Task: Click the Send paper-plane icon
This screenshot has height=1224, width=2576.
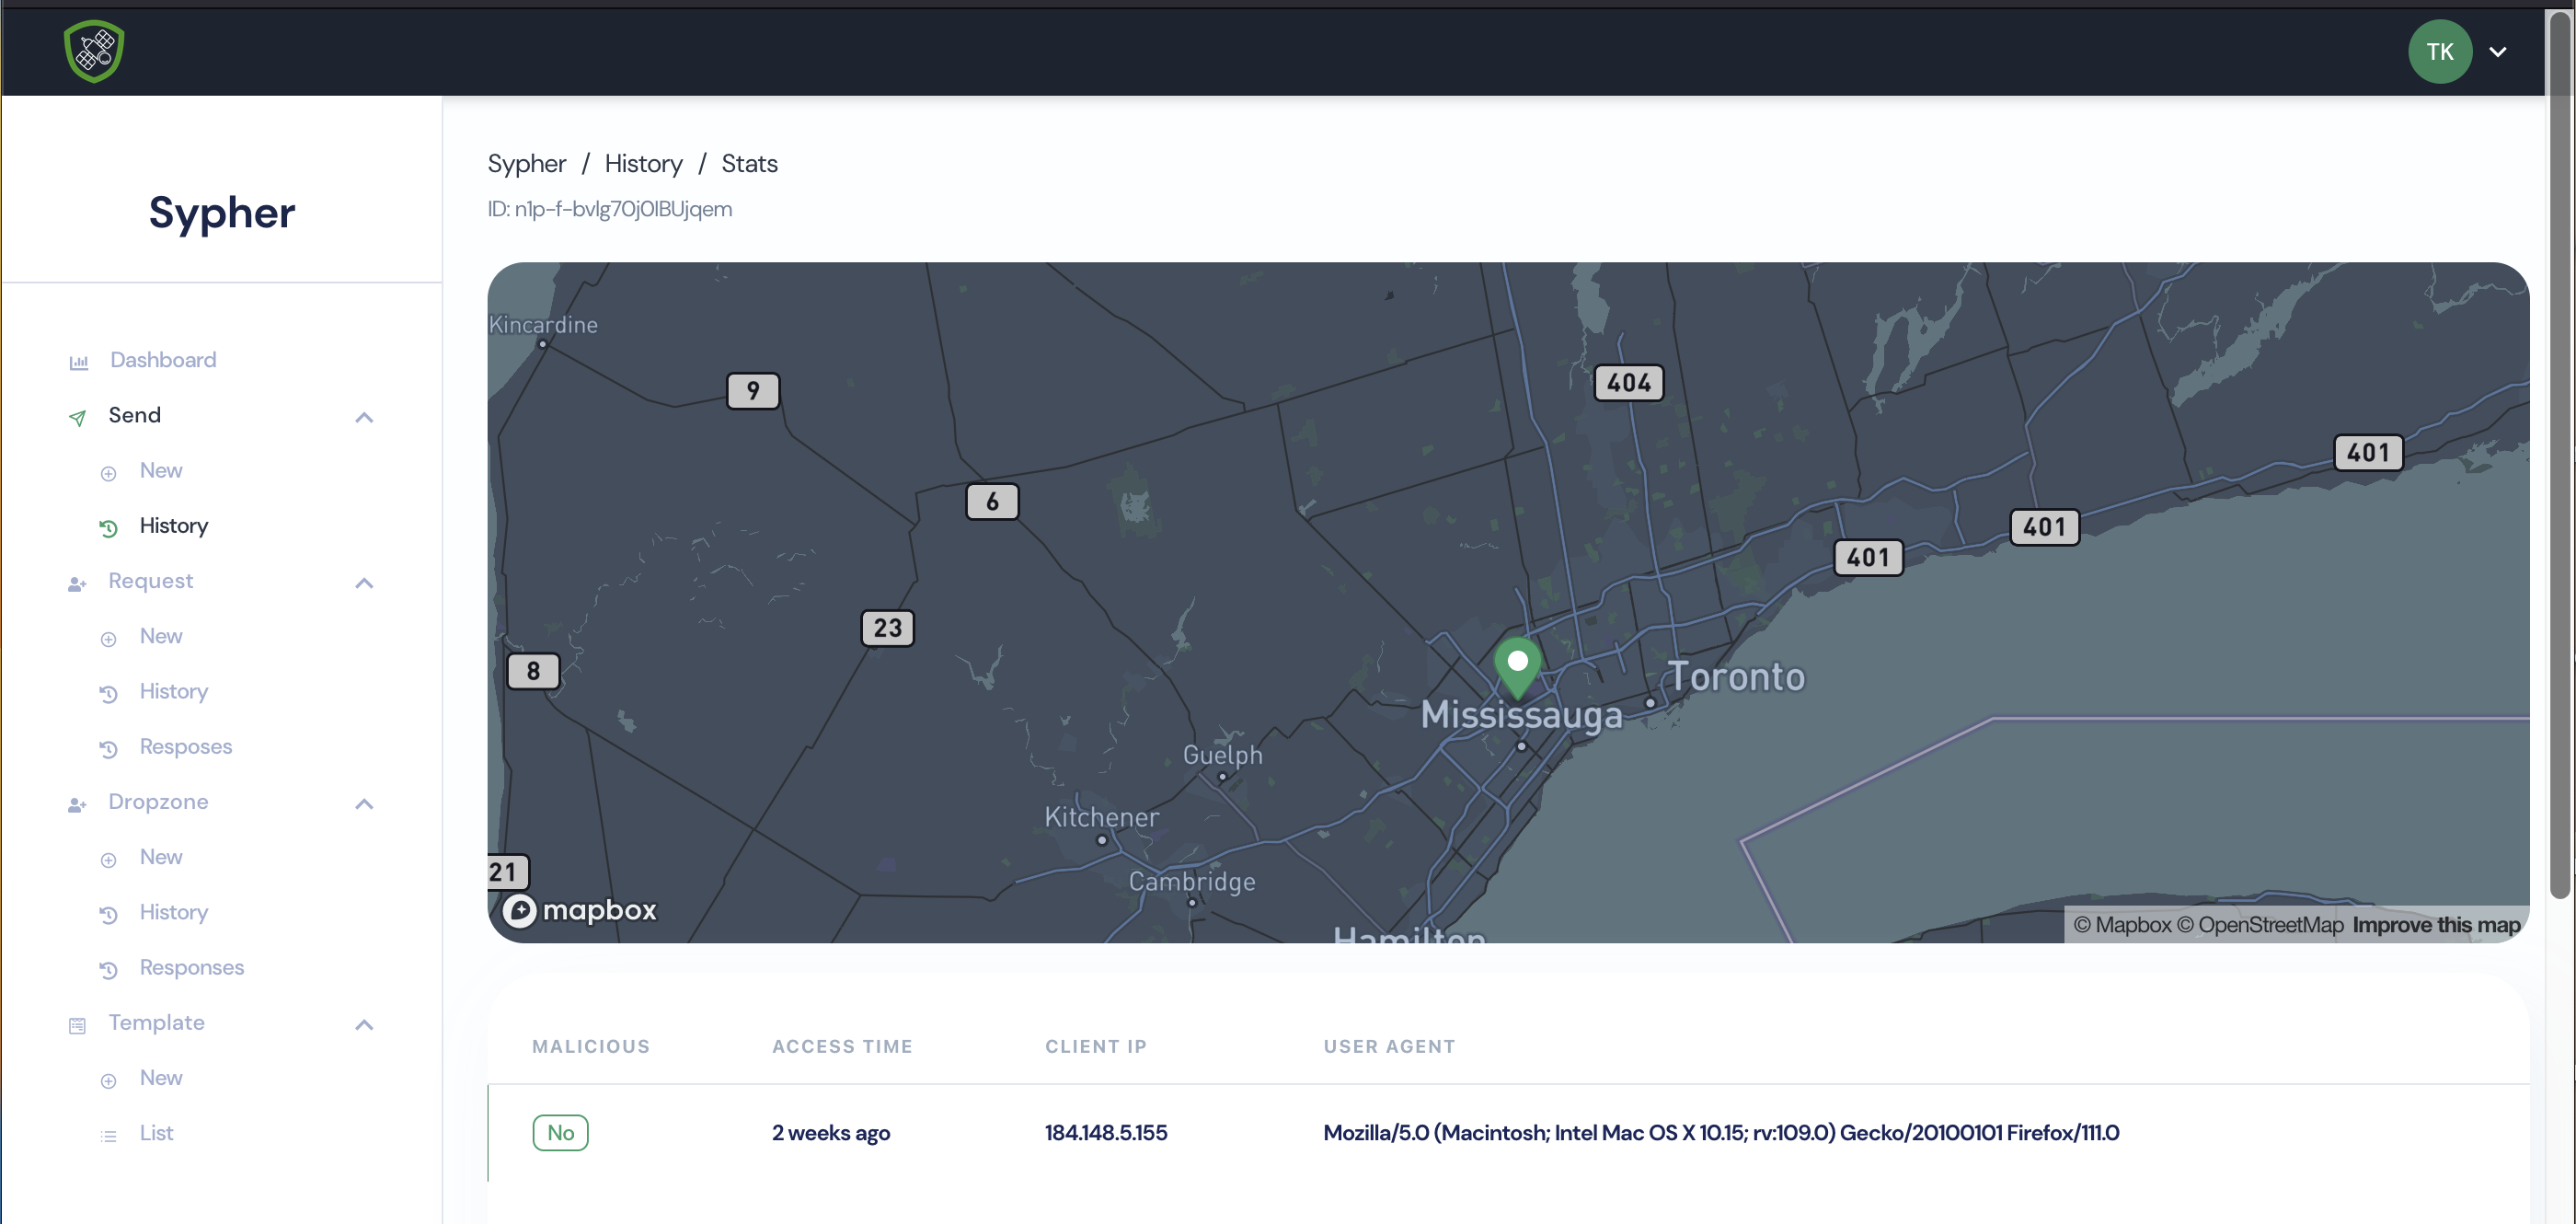Action: point(77,417)
